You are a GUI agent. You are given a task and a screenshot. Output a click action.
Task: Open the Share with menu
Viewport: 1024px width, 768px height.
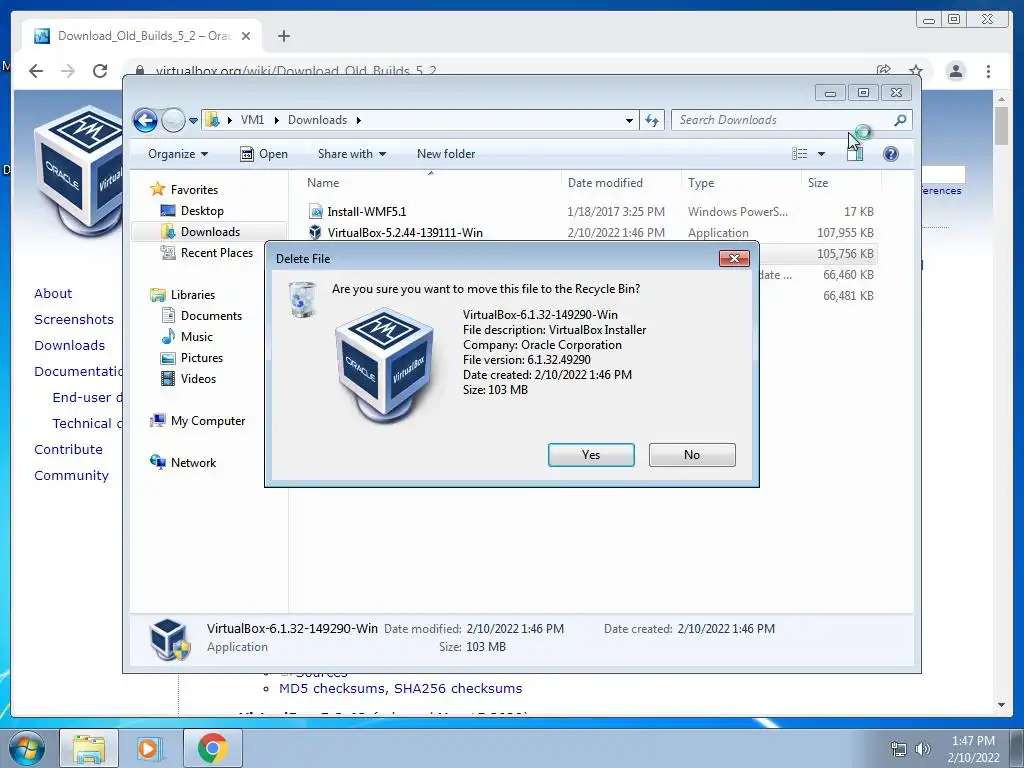coord(351,154)
